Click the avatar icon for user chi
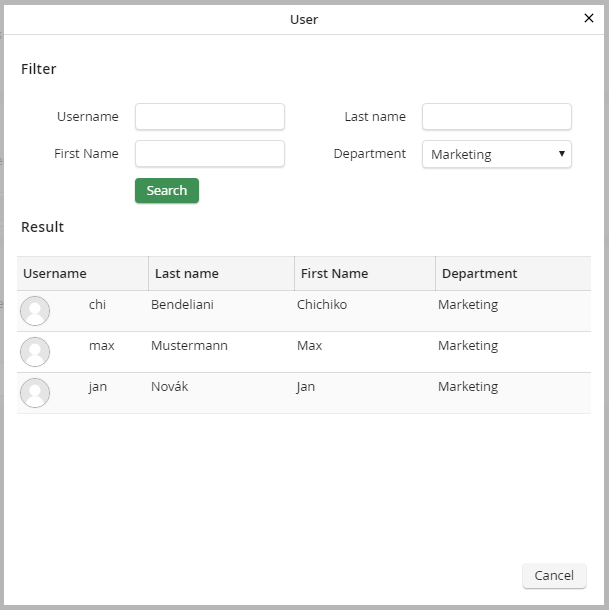 (x=35, y=311)
